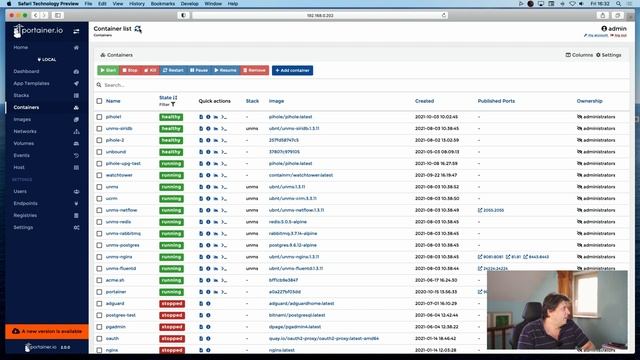Click Stacks list icon in sidebar

pos(76,96)
